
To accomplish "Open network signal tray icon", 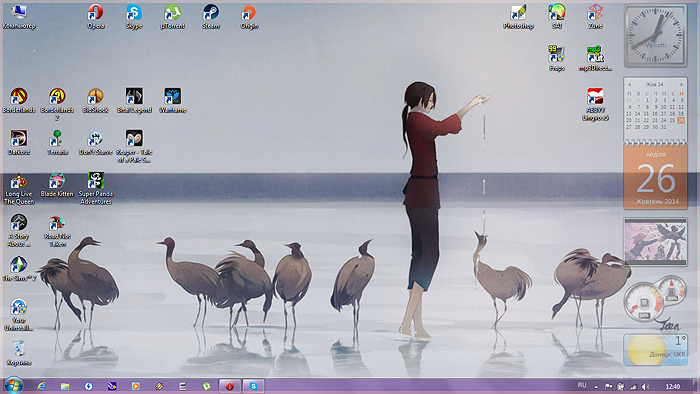I will click(633, 386).
